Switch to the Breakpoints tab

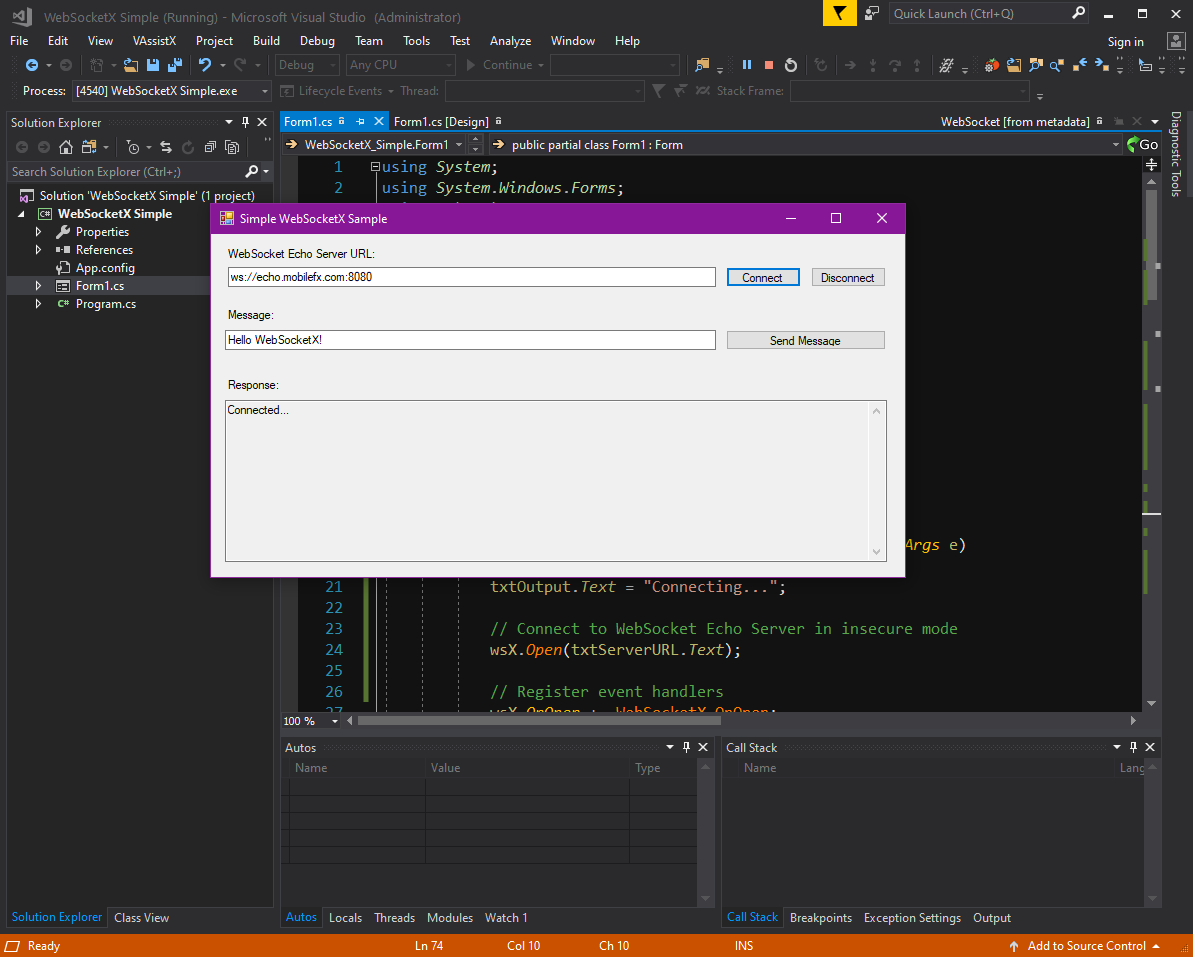click(x=821, y=917)
